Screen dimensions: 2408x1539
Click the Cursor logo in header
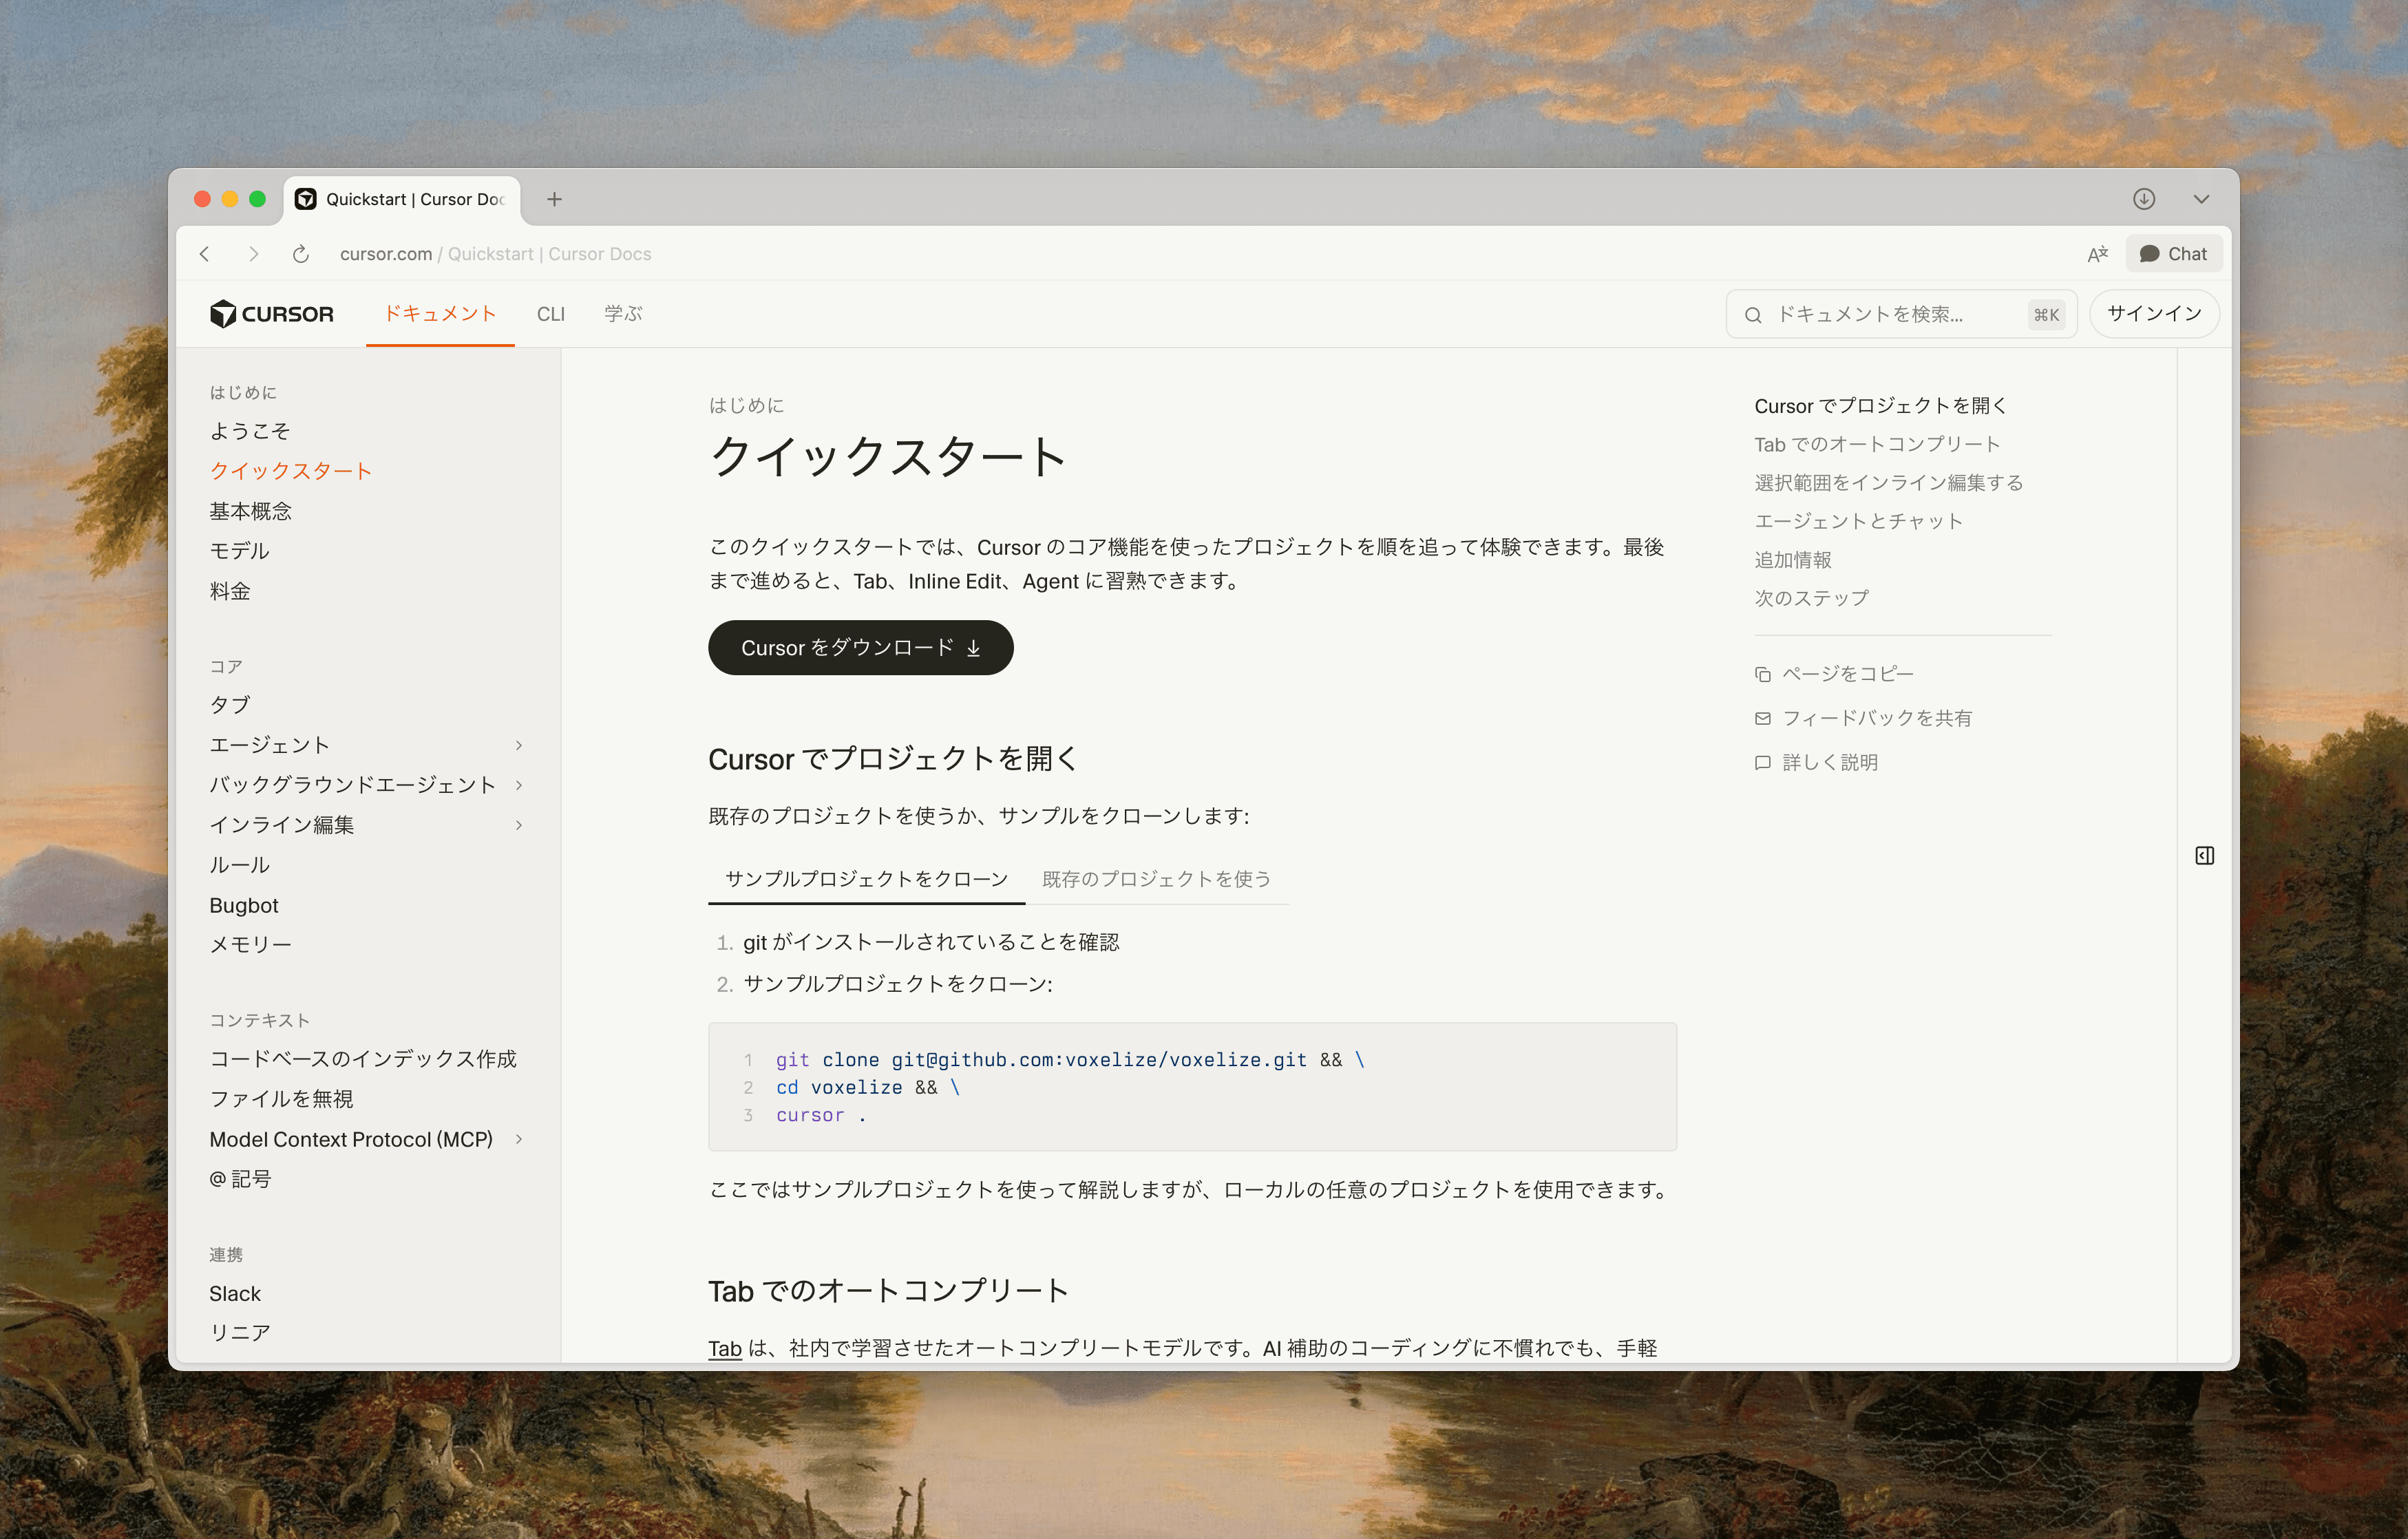272,314
